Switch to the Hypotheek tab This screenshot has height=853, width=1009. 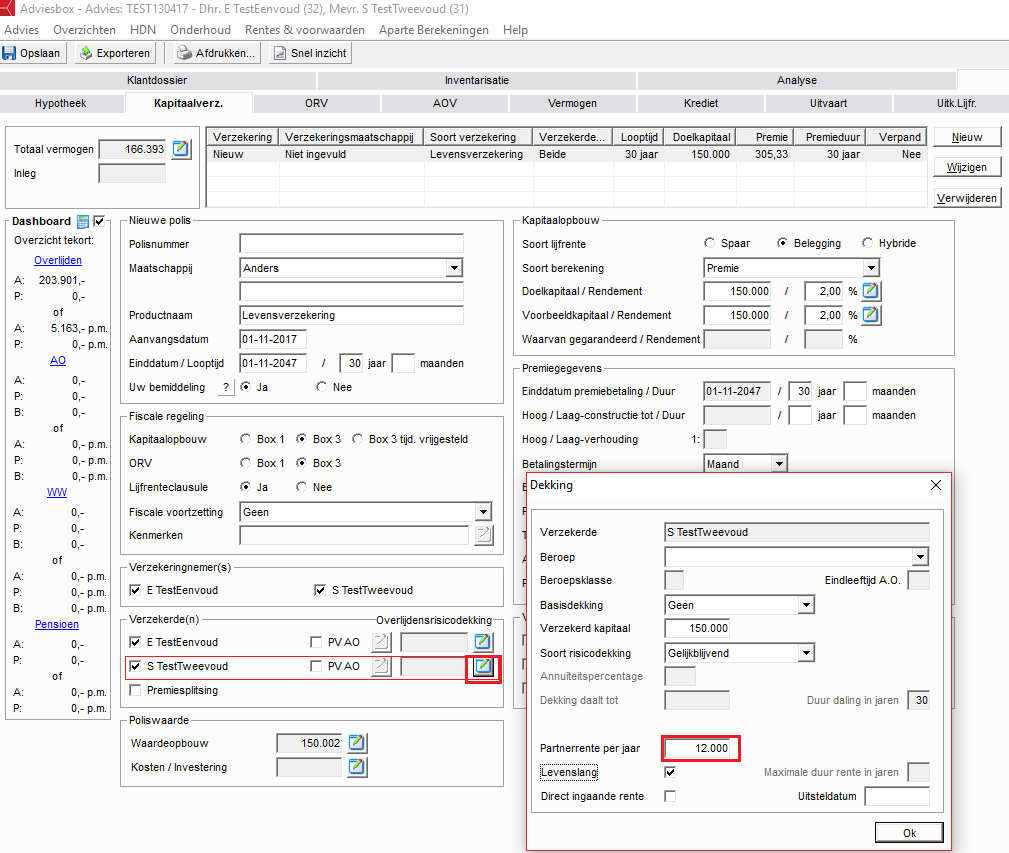(60, 103)
